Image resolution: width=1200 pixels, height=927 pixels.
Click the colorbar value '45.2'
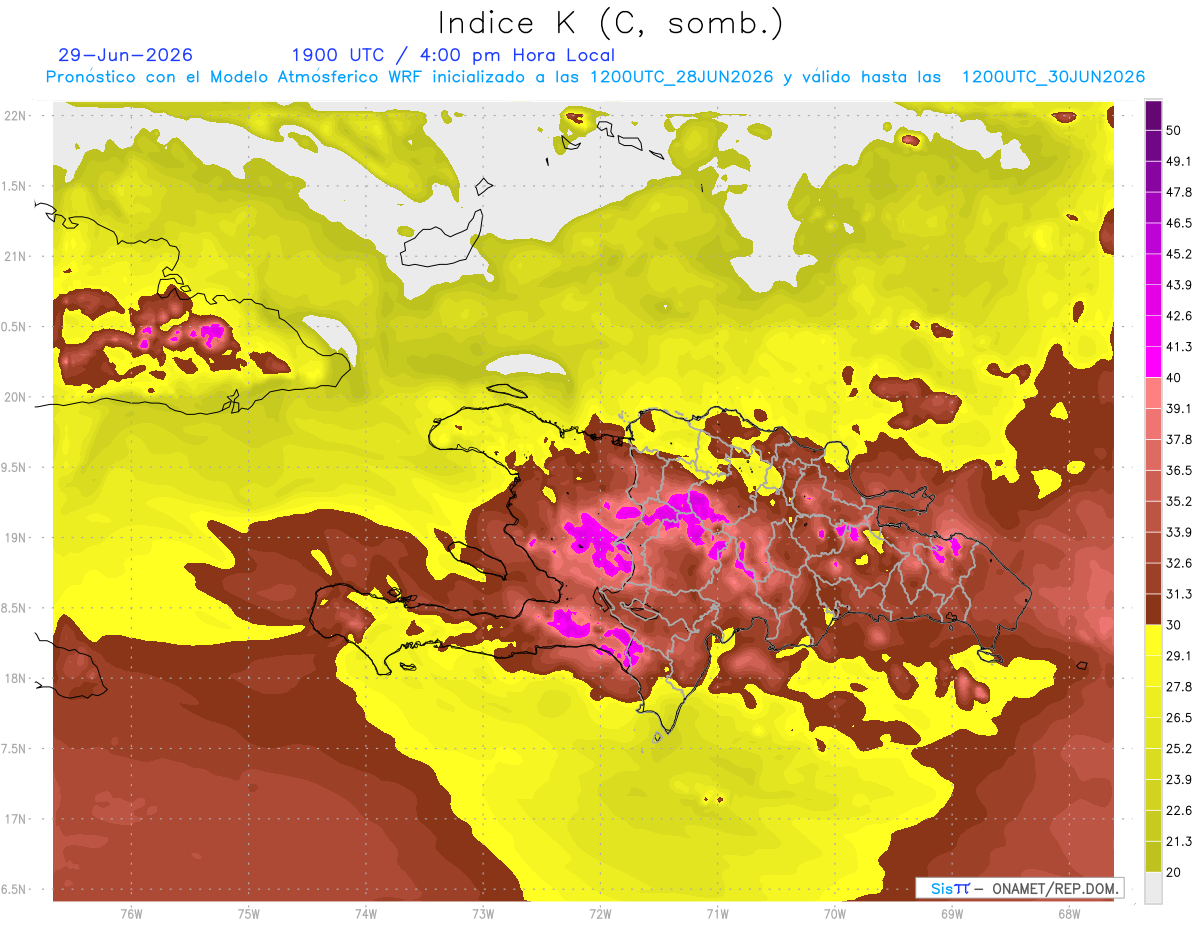[1179, 254]
